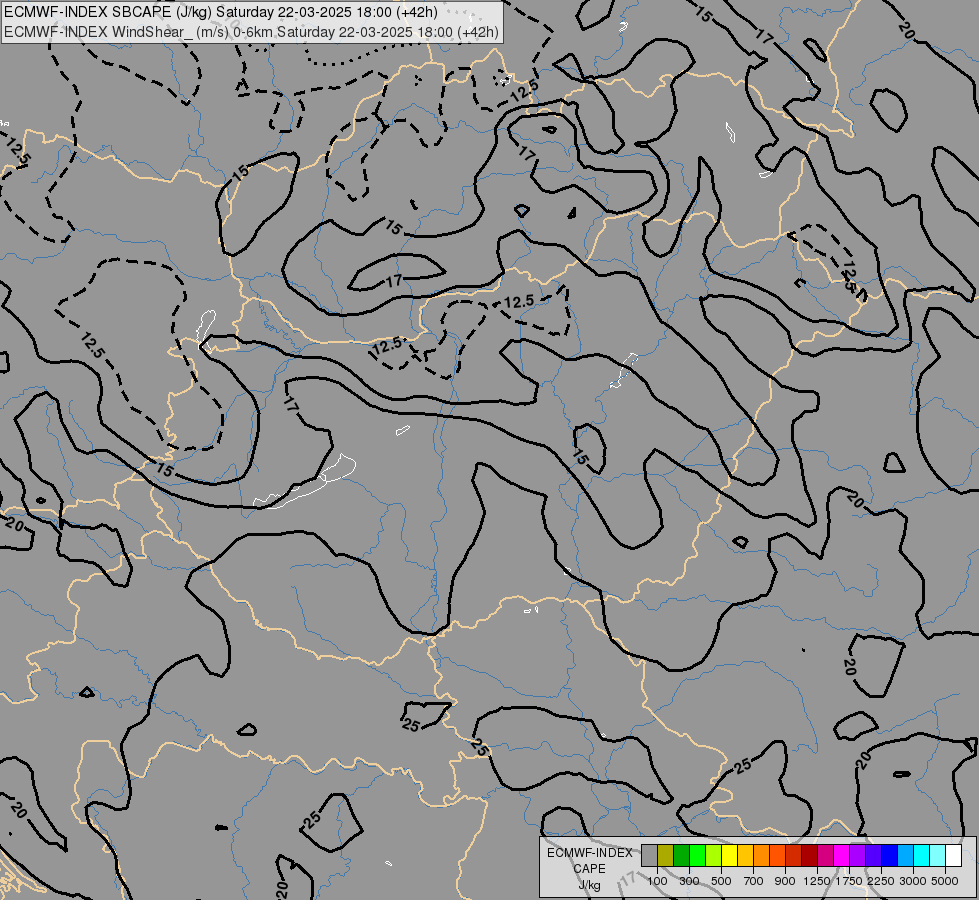Click the legend value 700
The width and height of the screenshot is (979, 900).
coord(754,881)
